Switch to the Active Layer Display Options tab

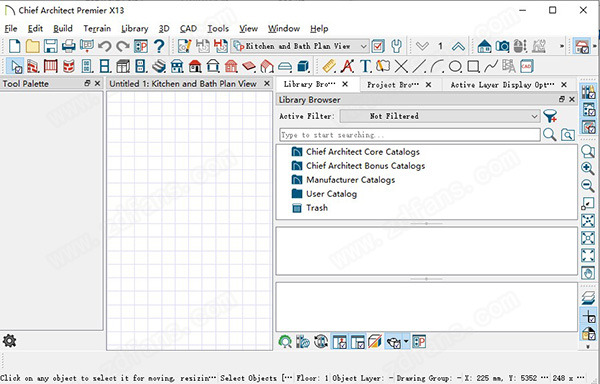coord(502,85)
